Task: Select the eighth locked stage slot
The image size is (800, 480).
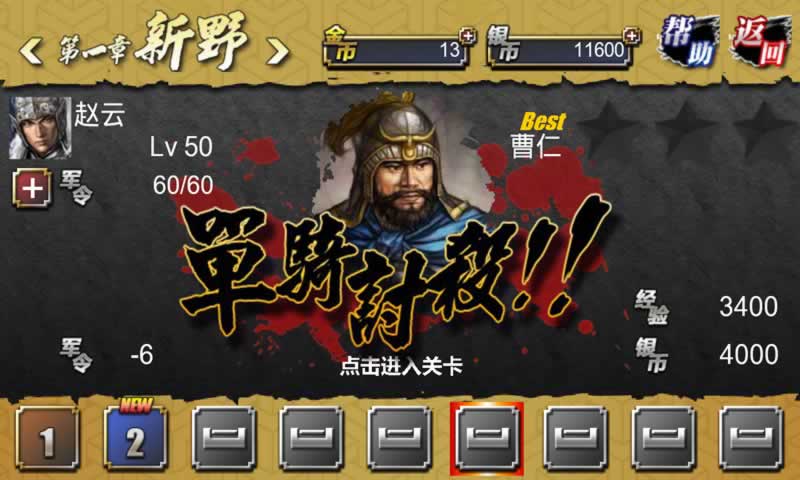Action: (x=663, y=438)
